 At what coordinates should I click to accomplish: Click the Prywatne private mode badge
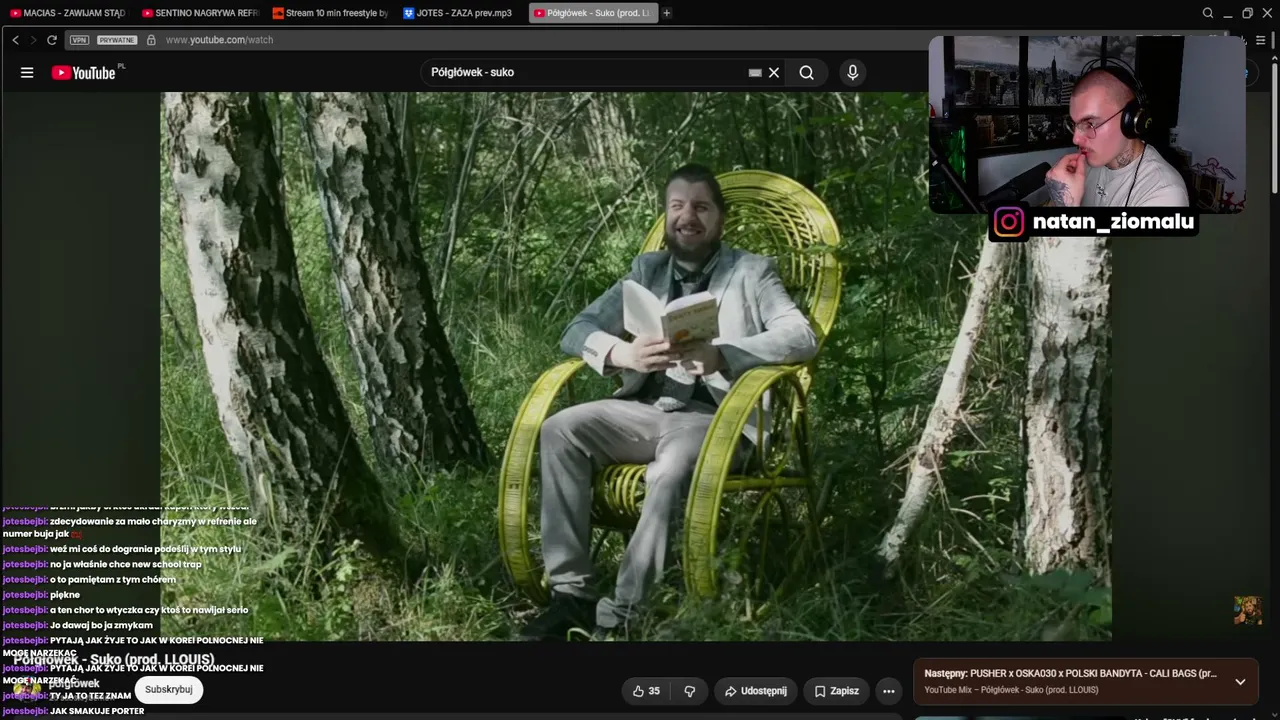[117, 40]
